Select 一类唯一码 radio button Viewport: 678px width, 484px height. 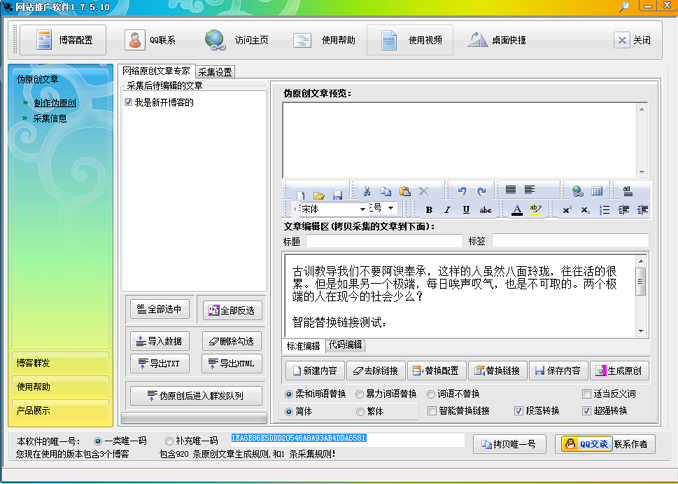point(98,441)
